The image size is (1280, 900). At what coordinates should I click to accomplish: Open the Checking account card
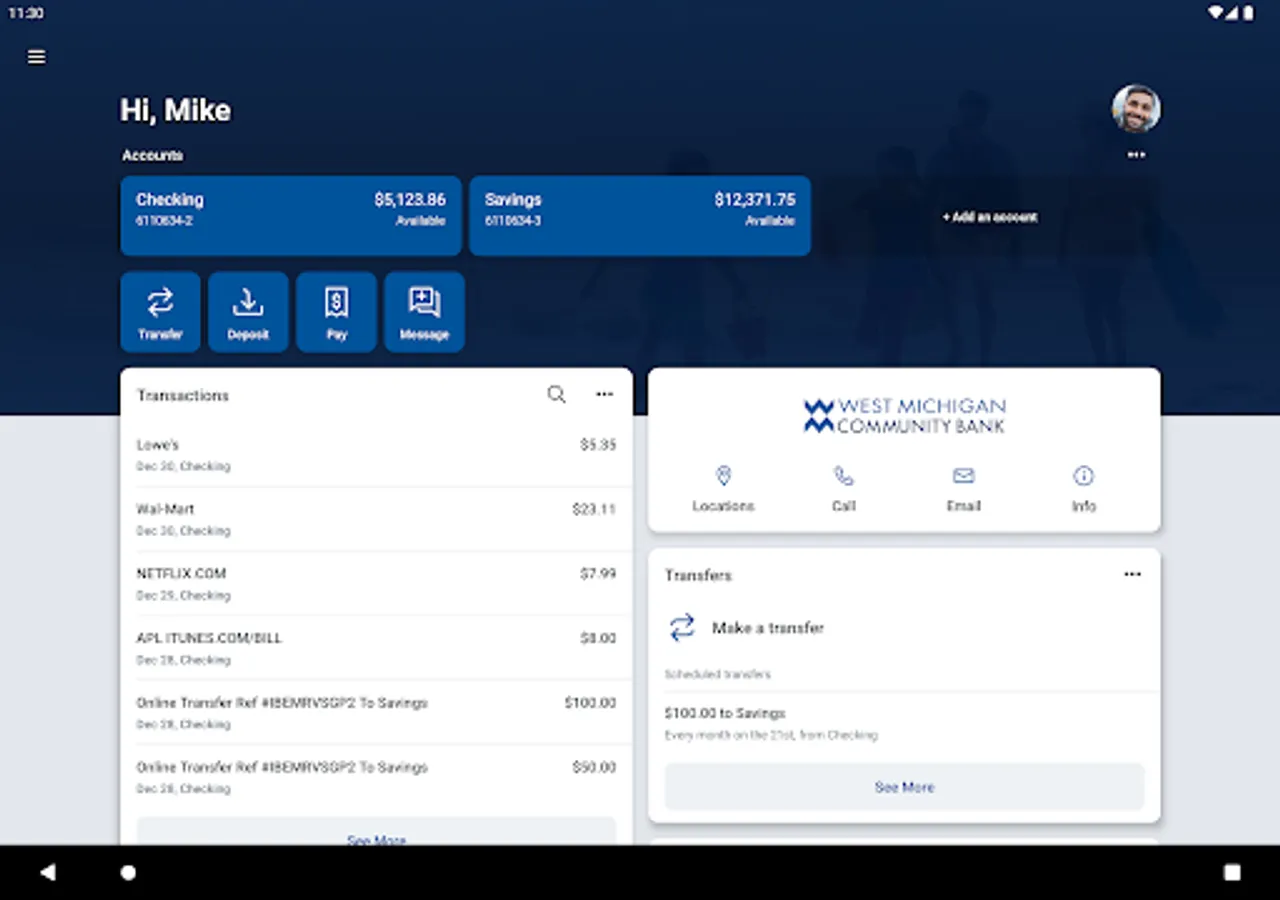coord(291,216)
